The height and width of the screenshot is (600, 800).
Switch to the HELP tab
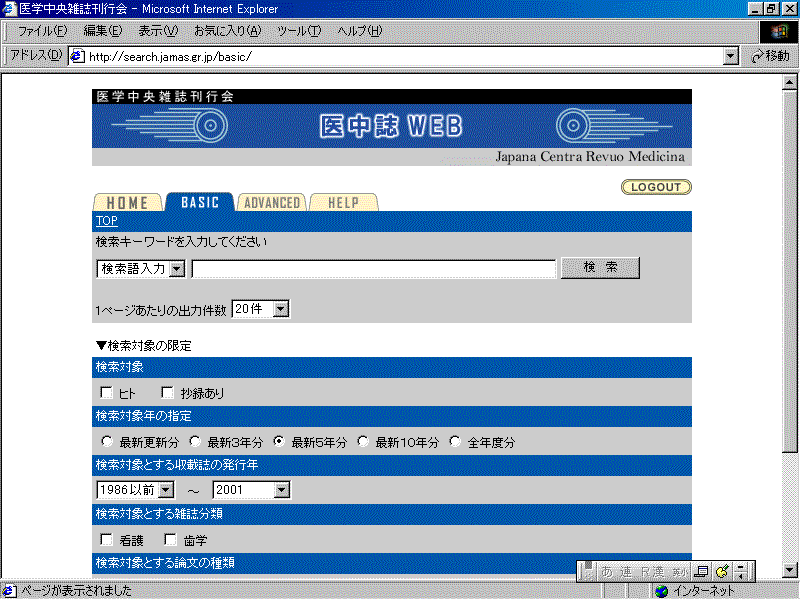[344, 203]
